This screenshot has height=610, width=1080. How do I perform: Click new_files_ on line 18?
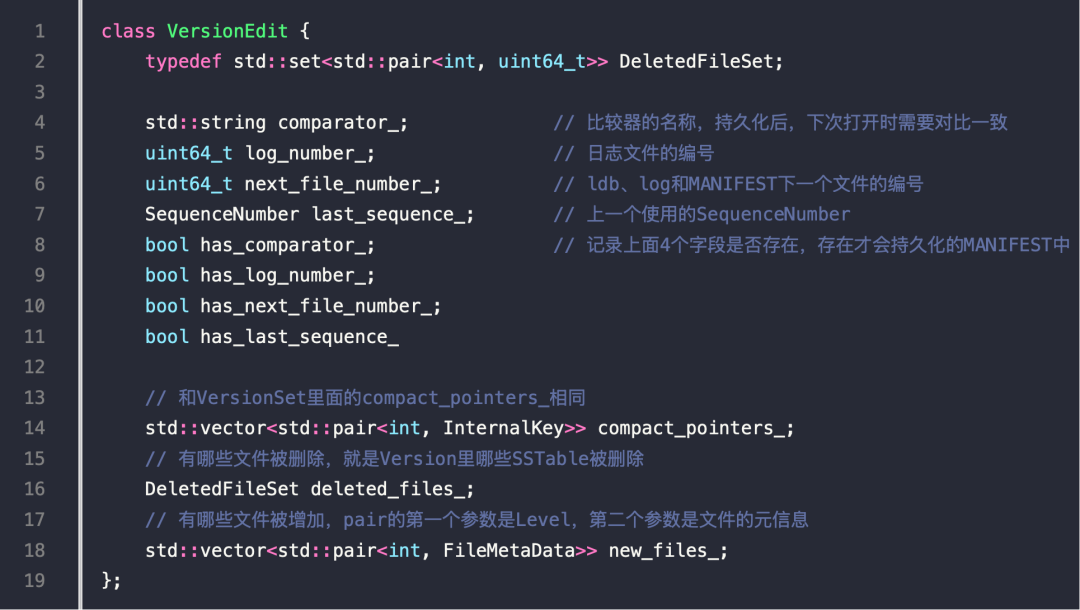pyautogui.click(x=663, y=551)
